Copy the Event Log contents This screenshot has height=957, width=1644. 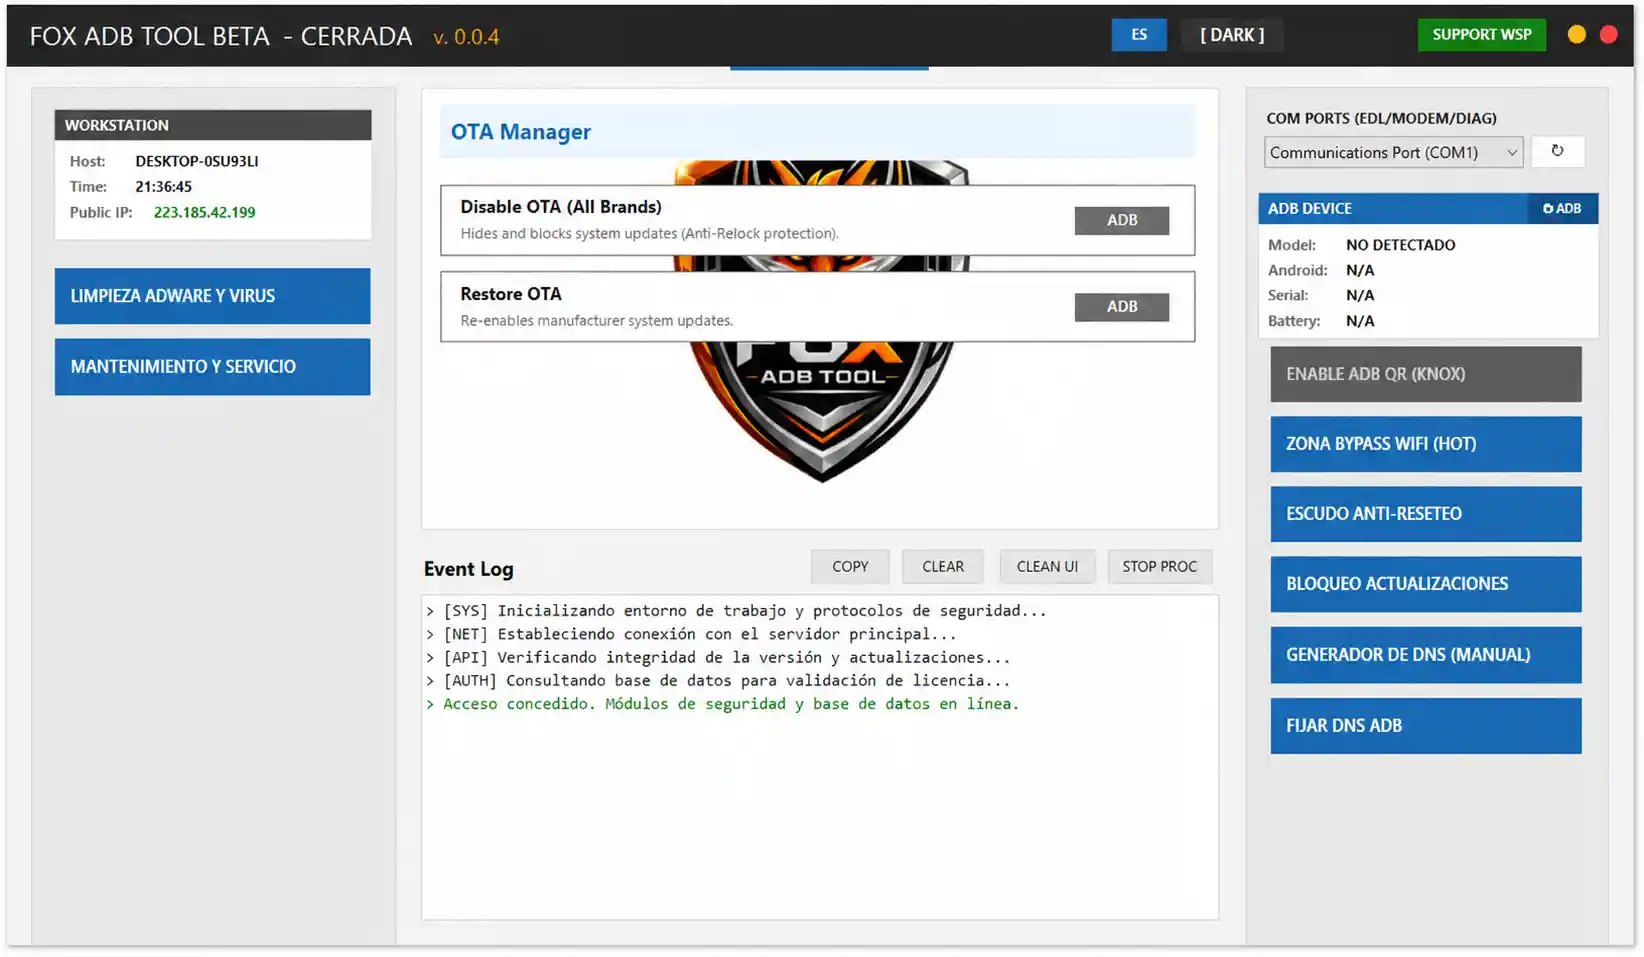[850, 566]
